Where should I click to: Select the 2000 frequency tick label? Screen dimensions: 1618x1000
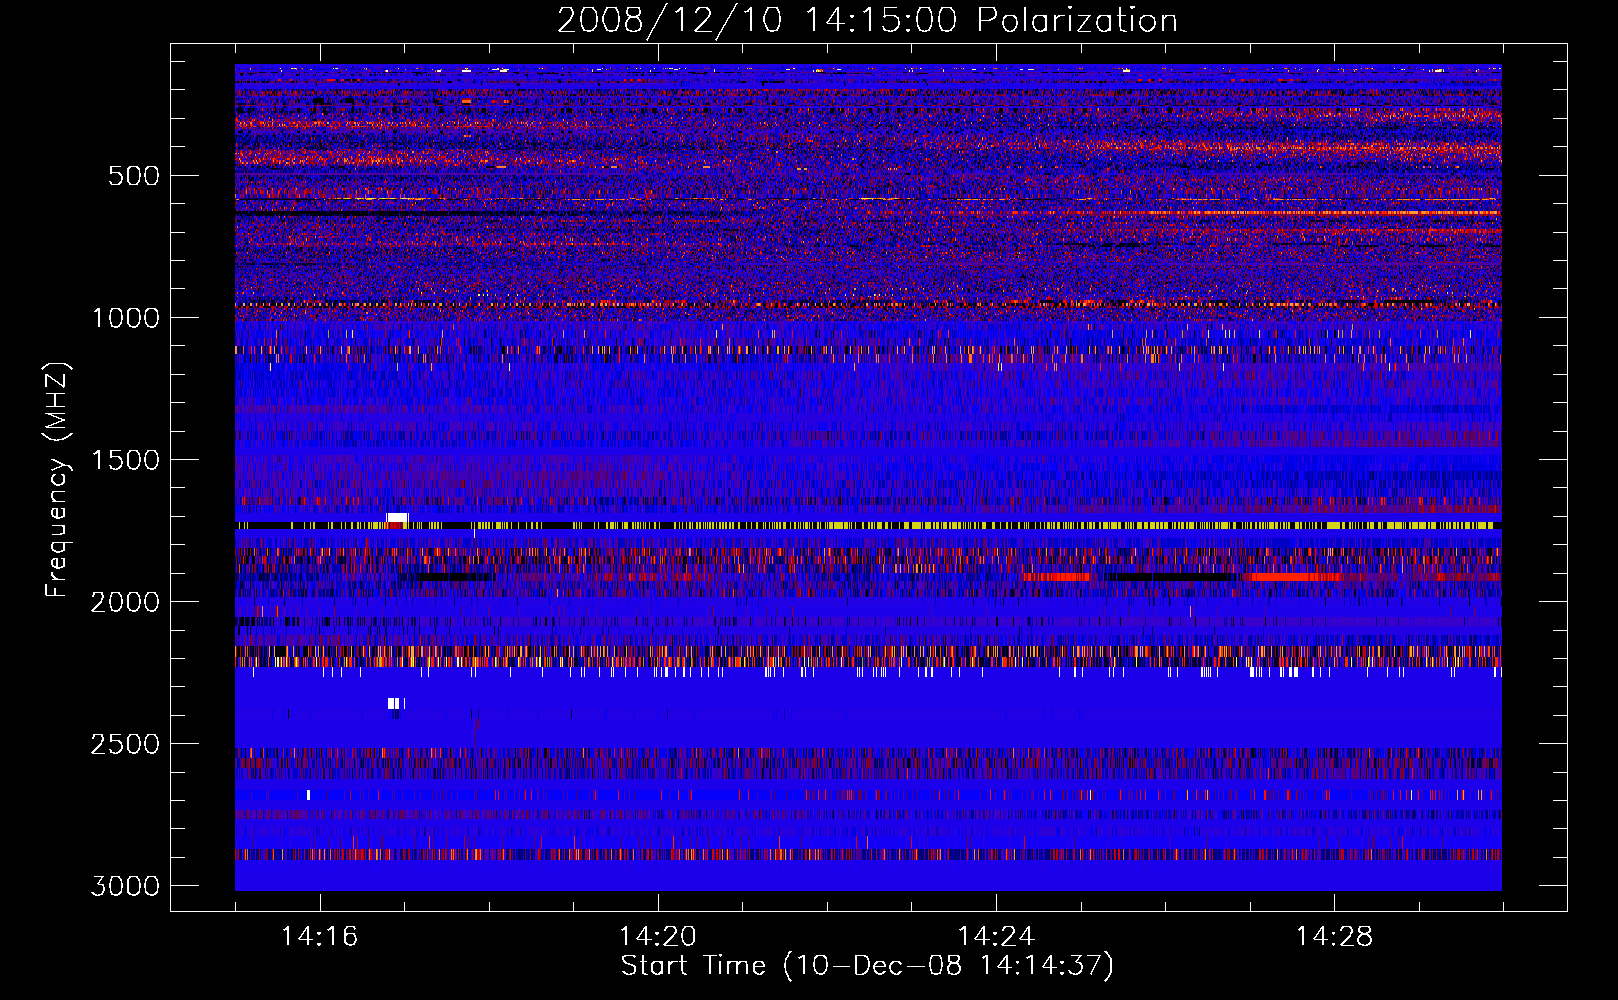pos(125,602)
